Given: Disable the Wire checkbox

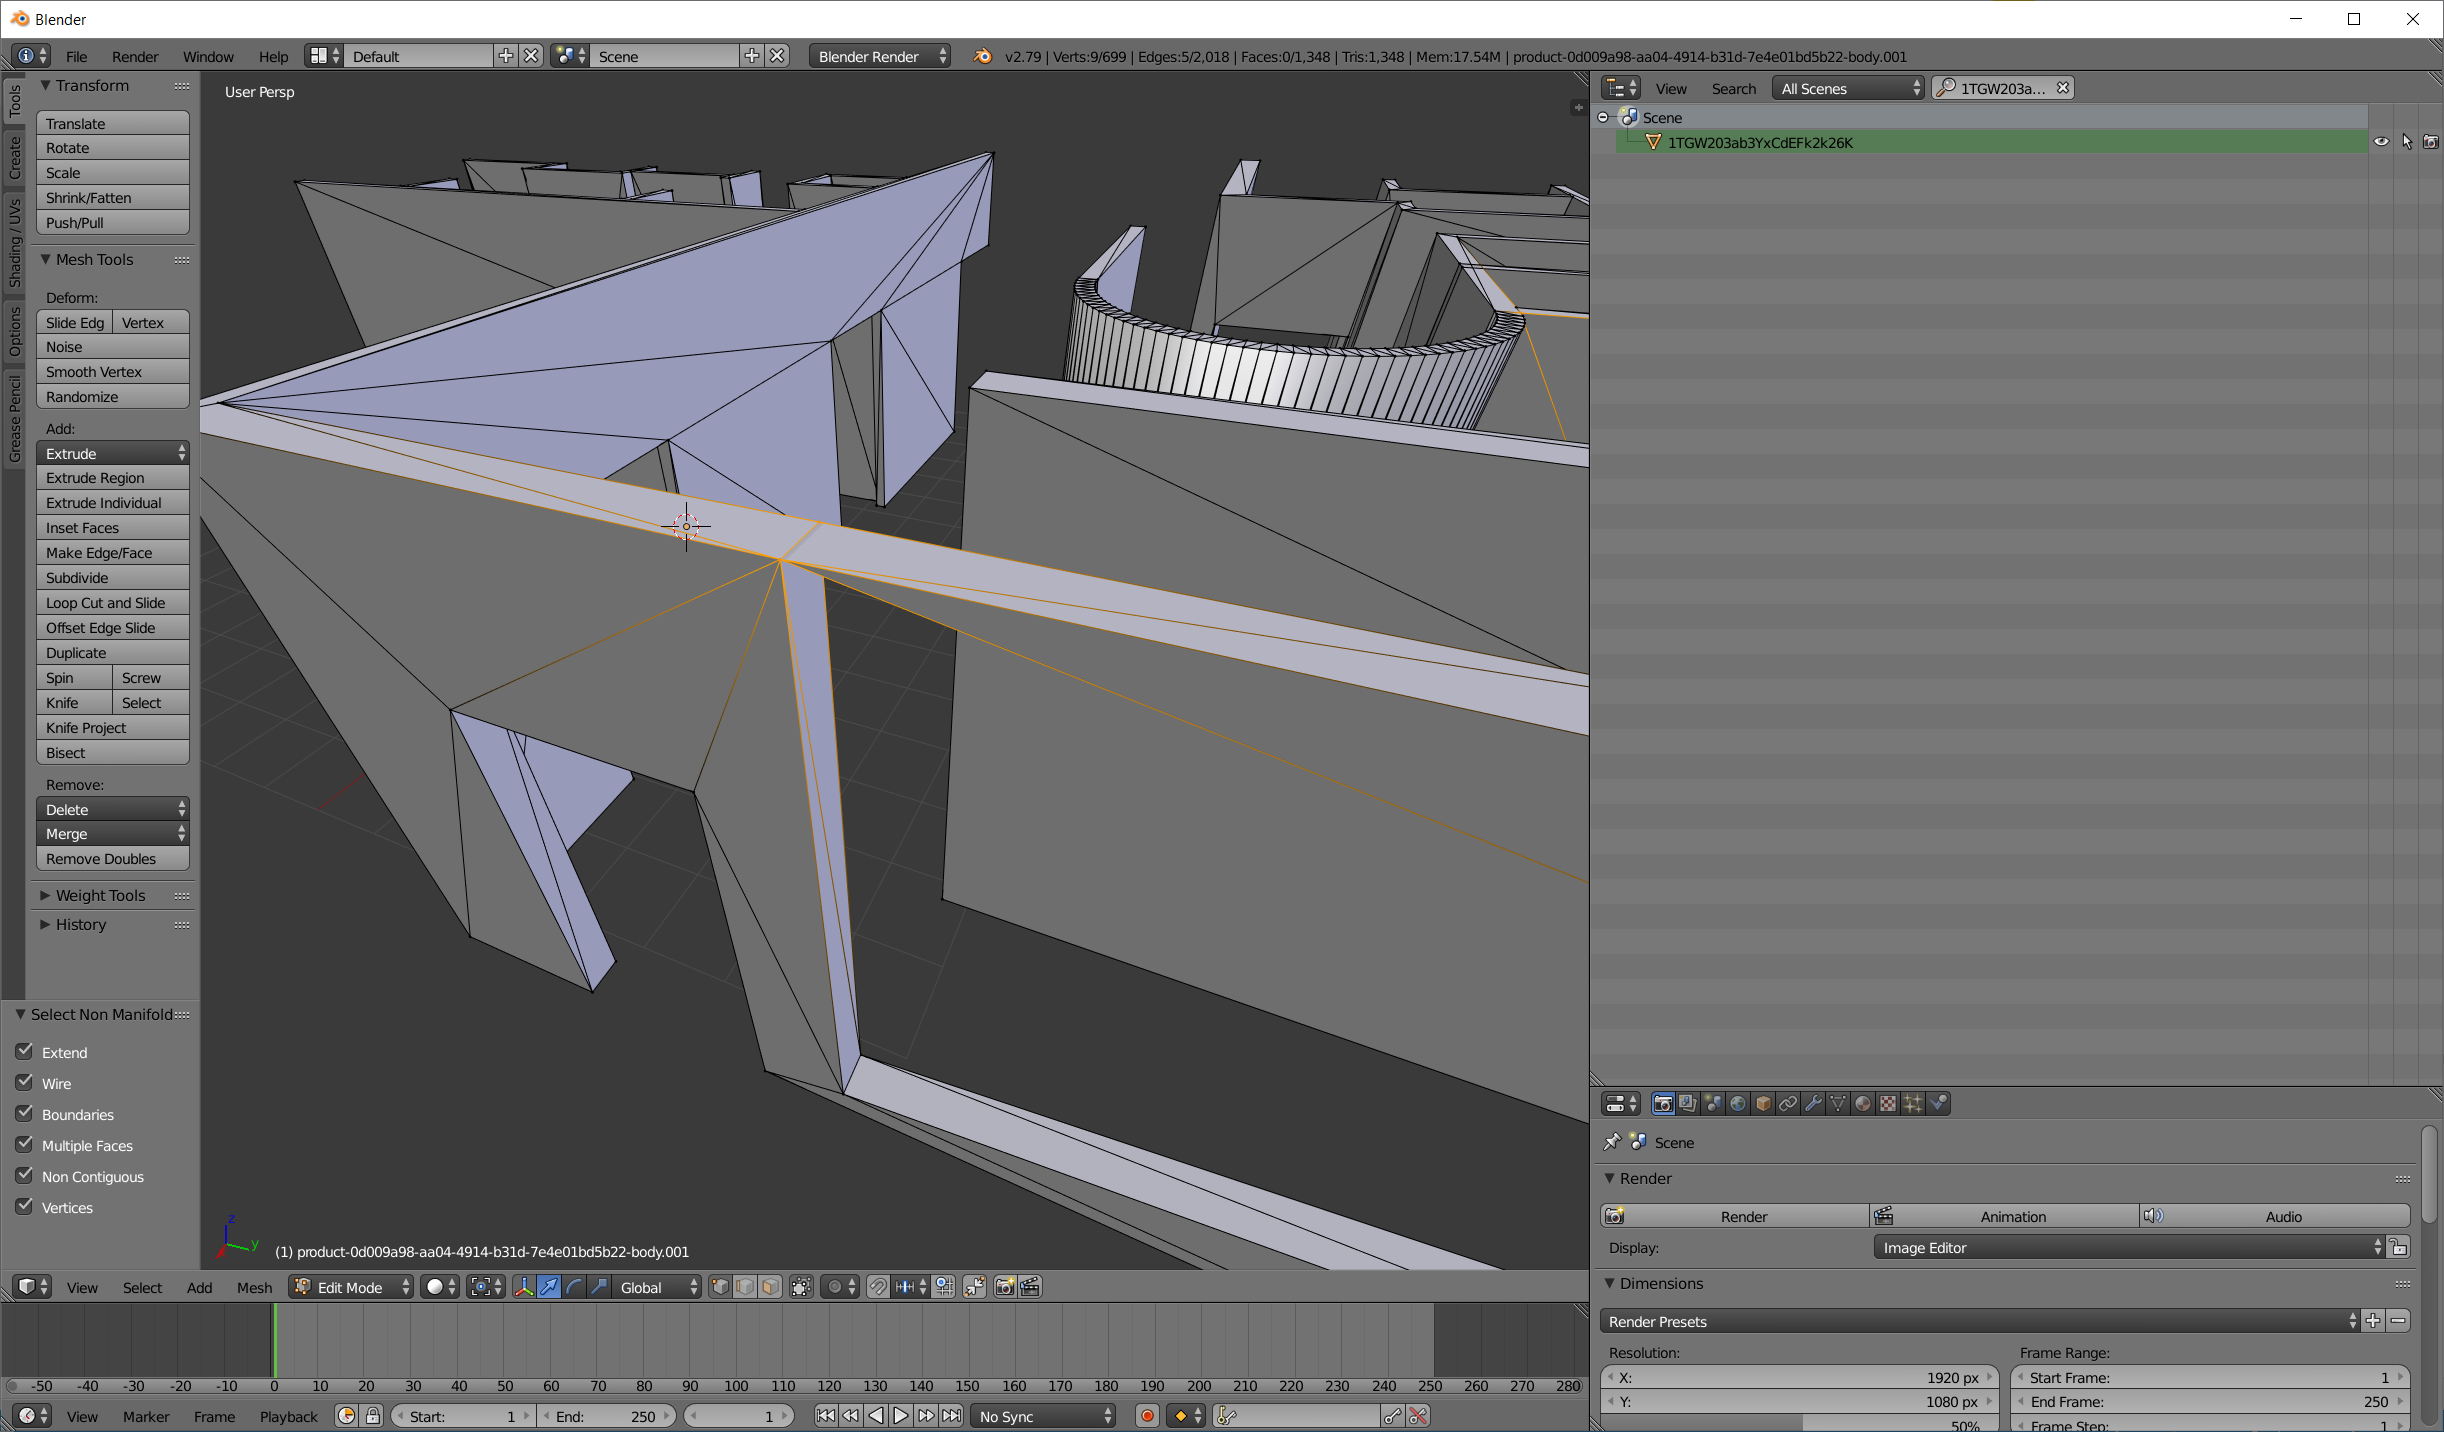Looking at the screenshot, I should [x=24, y=1083].
